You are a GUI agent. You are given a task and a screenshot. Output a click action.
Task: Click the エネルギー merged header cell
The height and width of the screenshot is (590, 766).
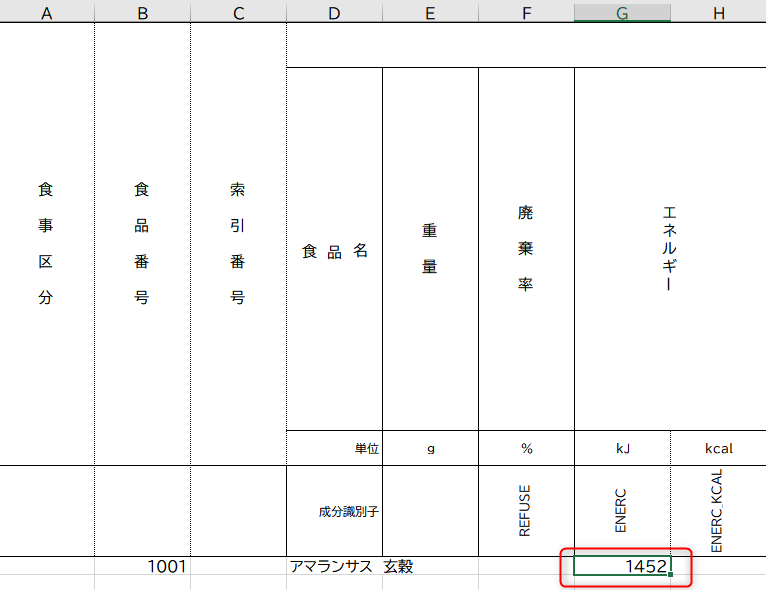pos(670,249)
